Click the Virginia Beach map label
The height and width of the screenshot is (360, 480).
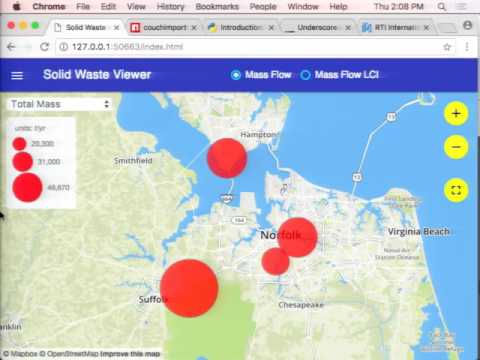[x=419, y=231]
